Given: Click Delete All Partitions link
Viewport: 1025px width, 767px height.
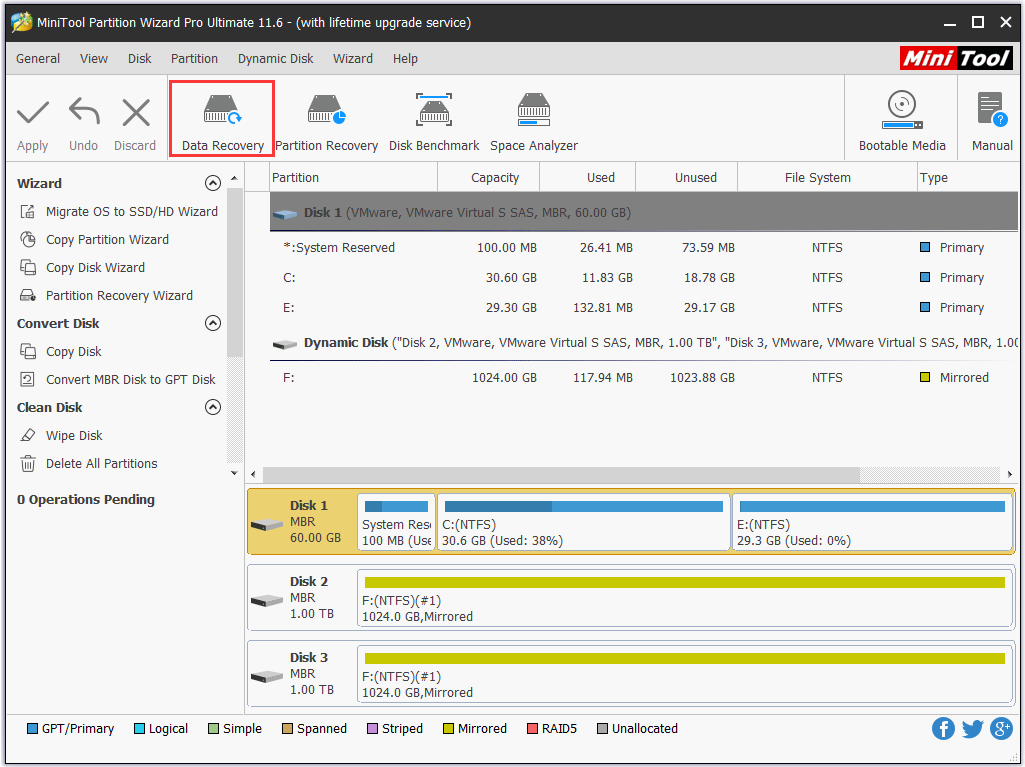Looking at the screenshot, I should click(x=101, y=464).
